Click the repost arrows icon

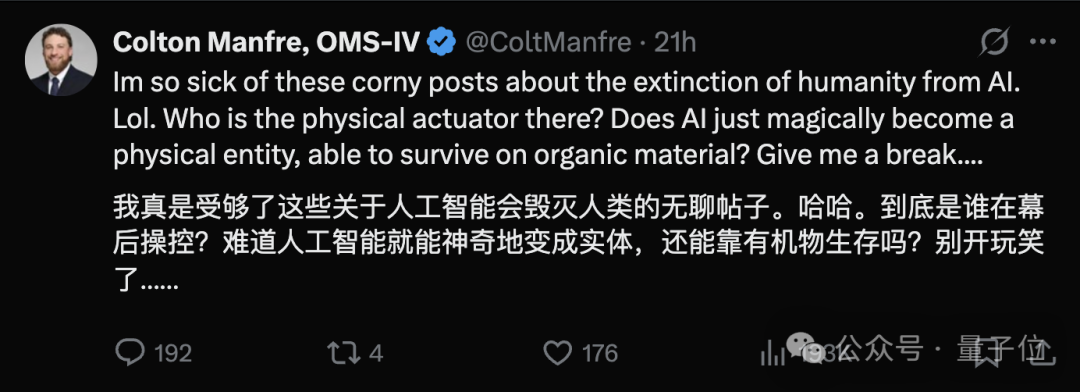tap(343, 353)
